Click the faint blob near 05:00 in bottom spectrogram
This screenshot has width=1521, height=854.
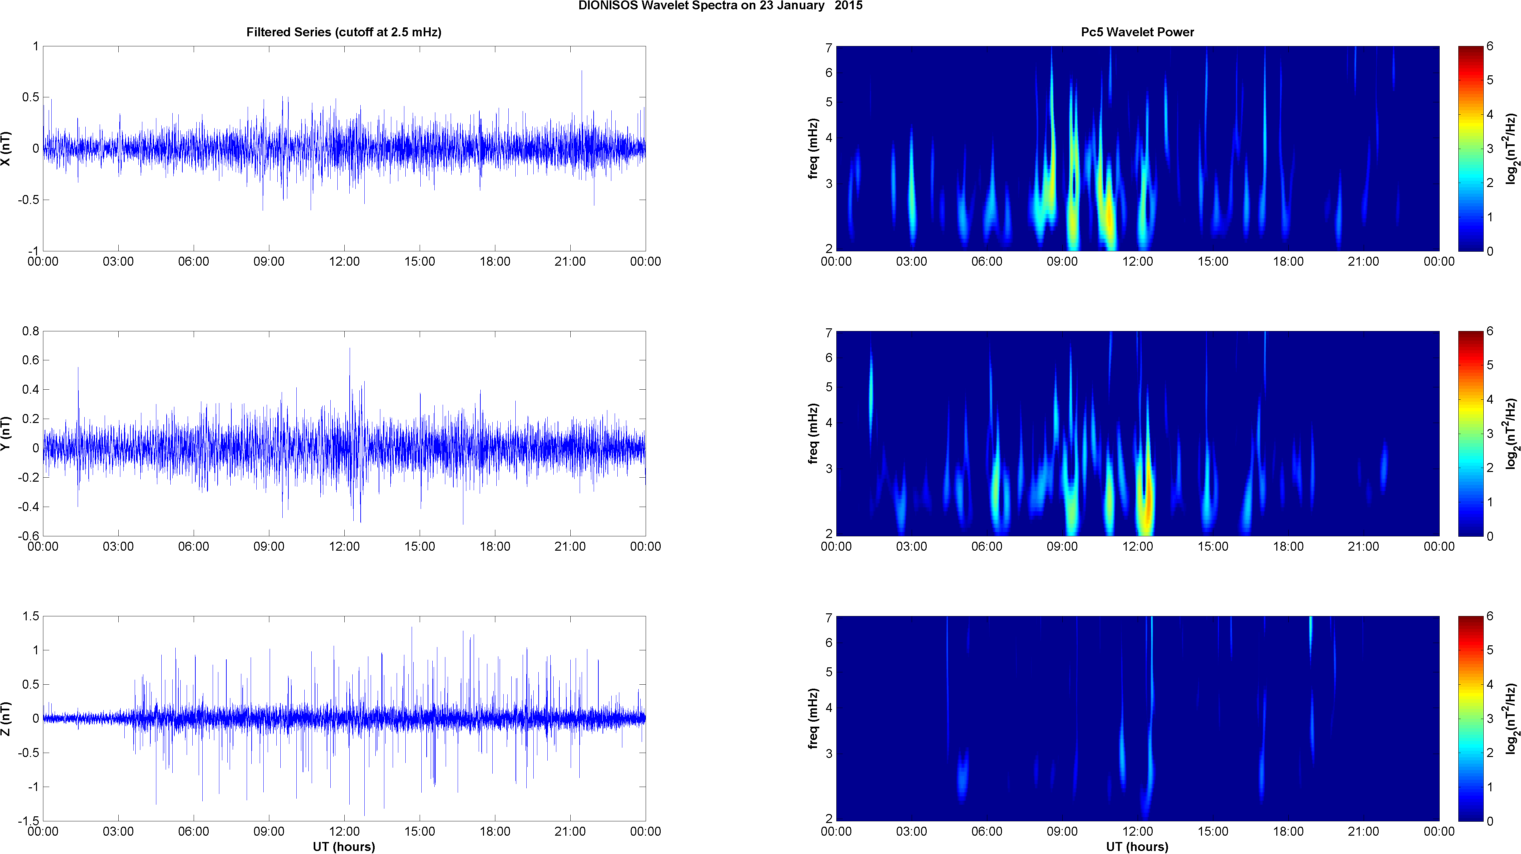pyautogui.click(x=962, y=776)
